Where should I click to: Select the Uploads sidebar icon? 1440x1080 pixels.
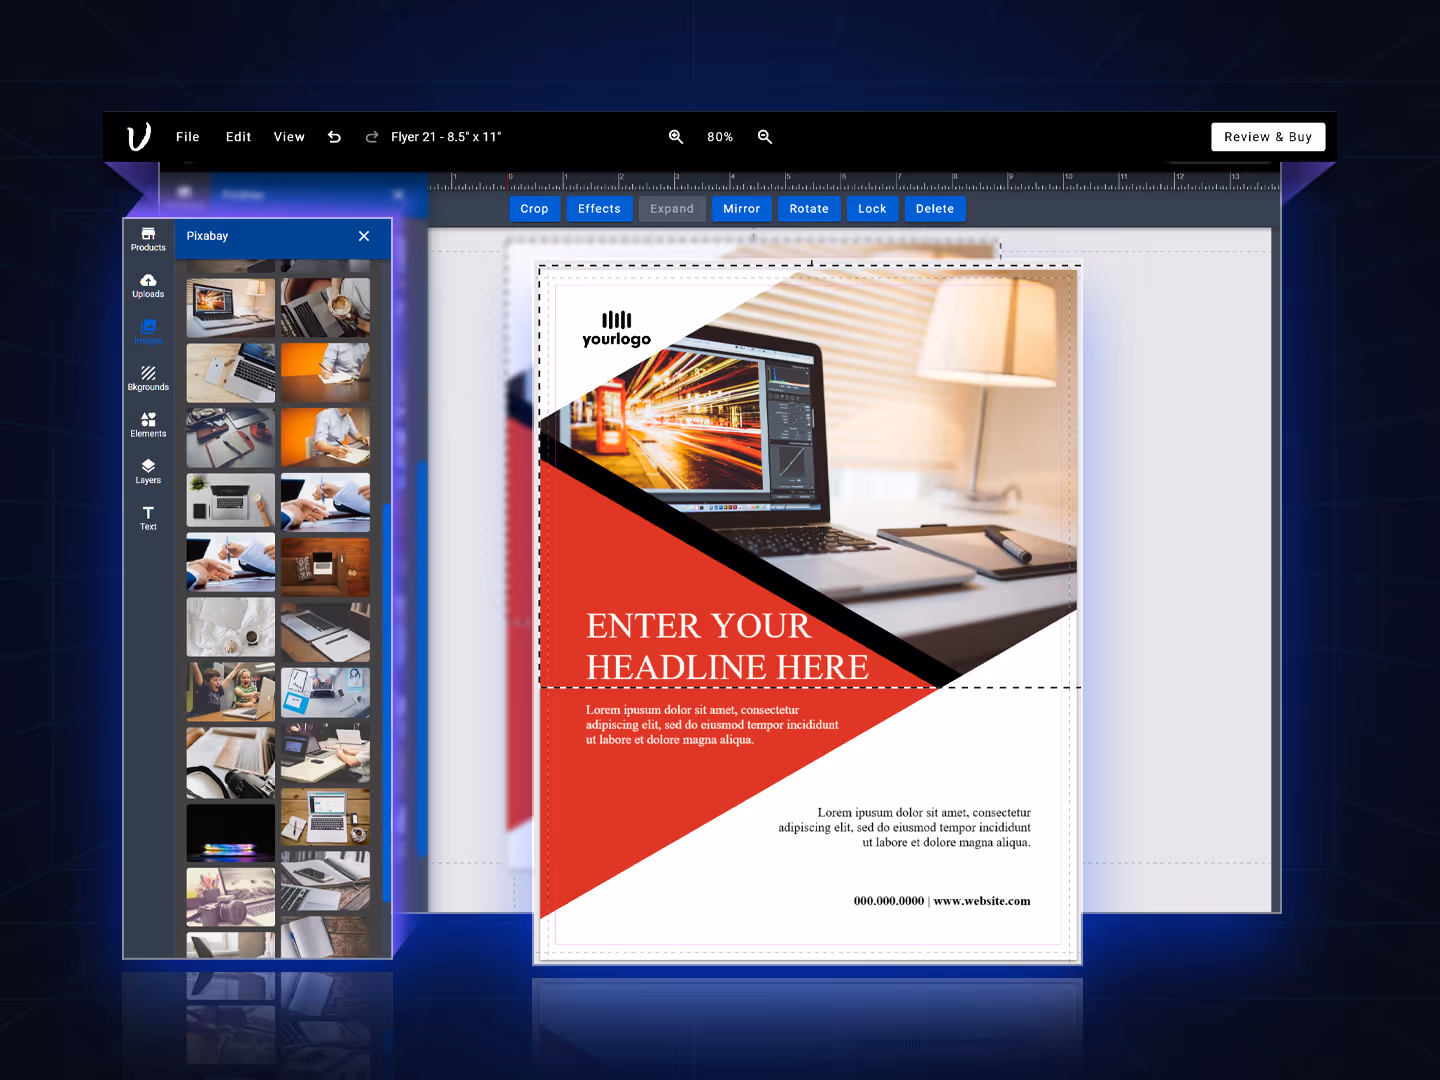(x=148, y=287)
